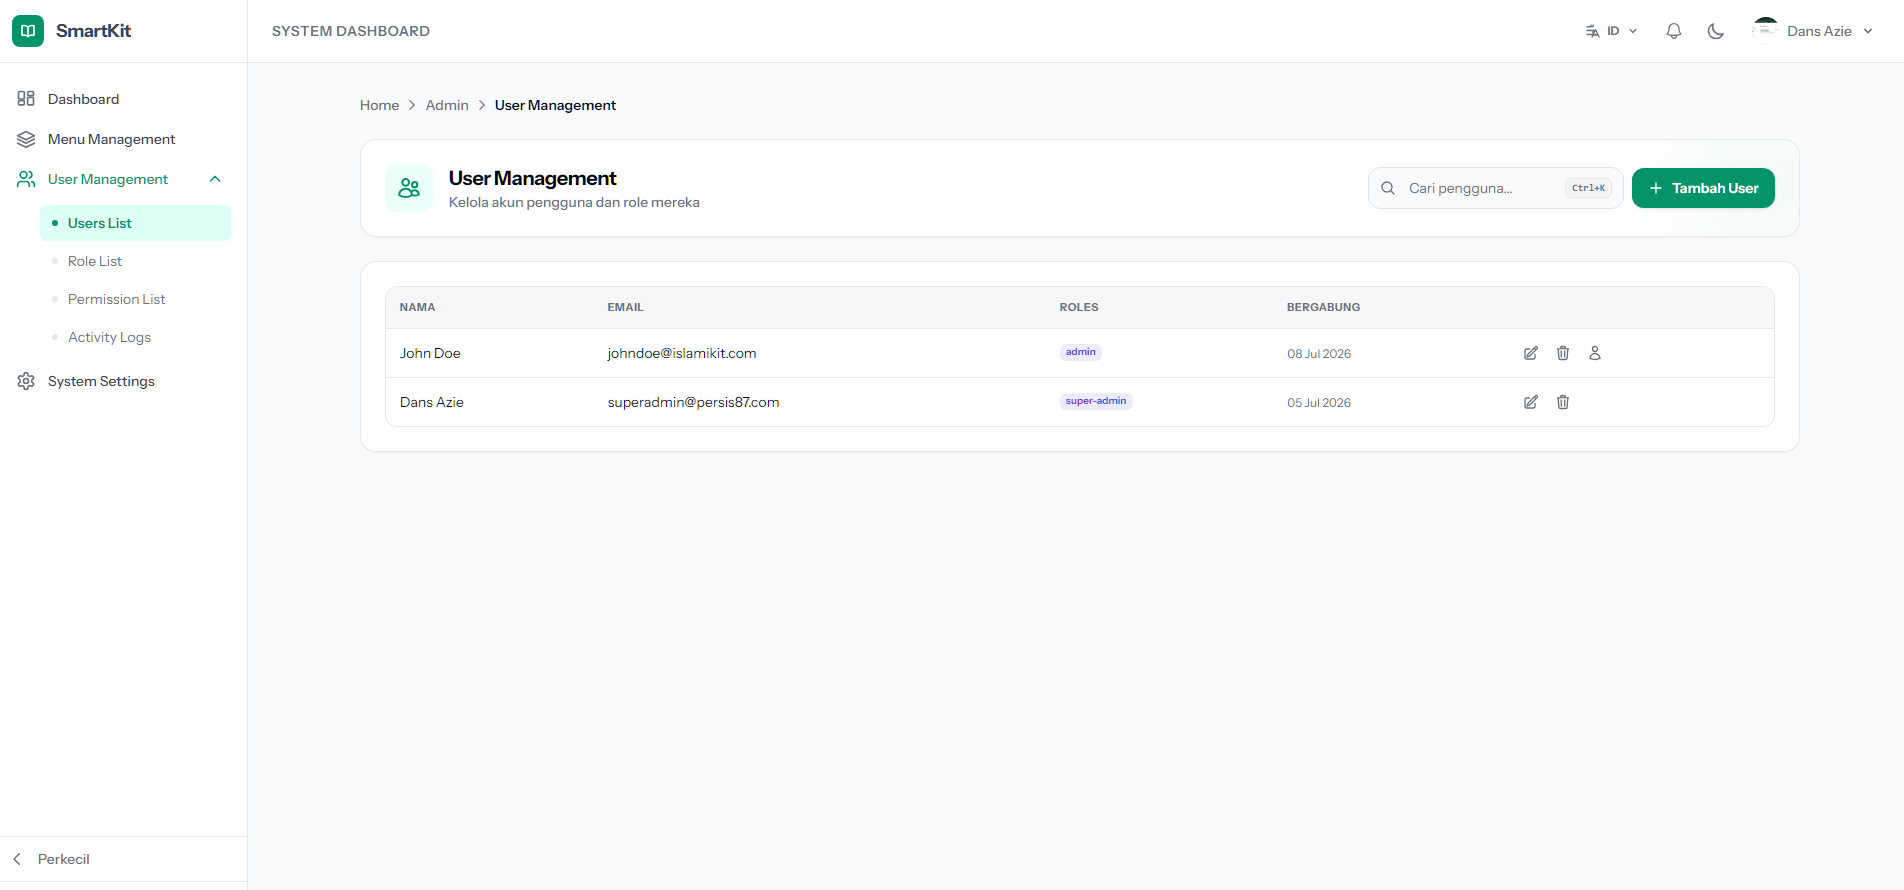Delete Dans Azie user

(1563, 402)
